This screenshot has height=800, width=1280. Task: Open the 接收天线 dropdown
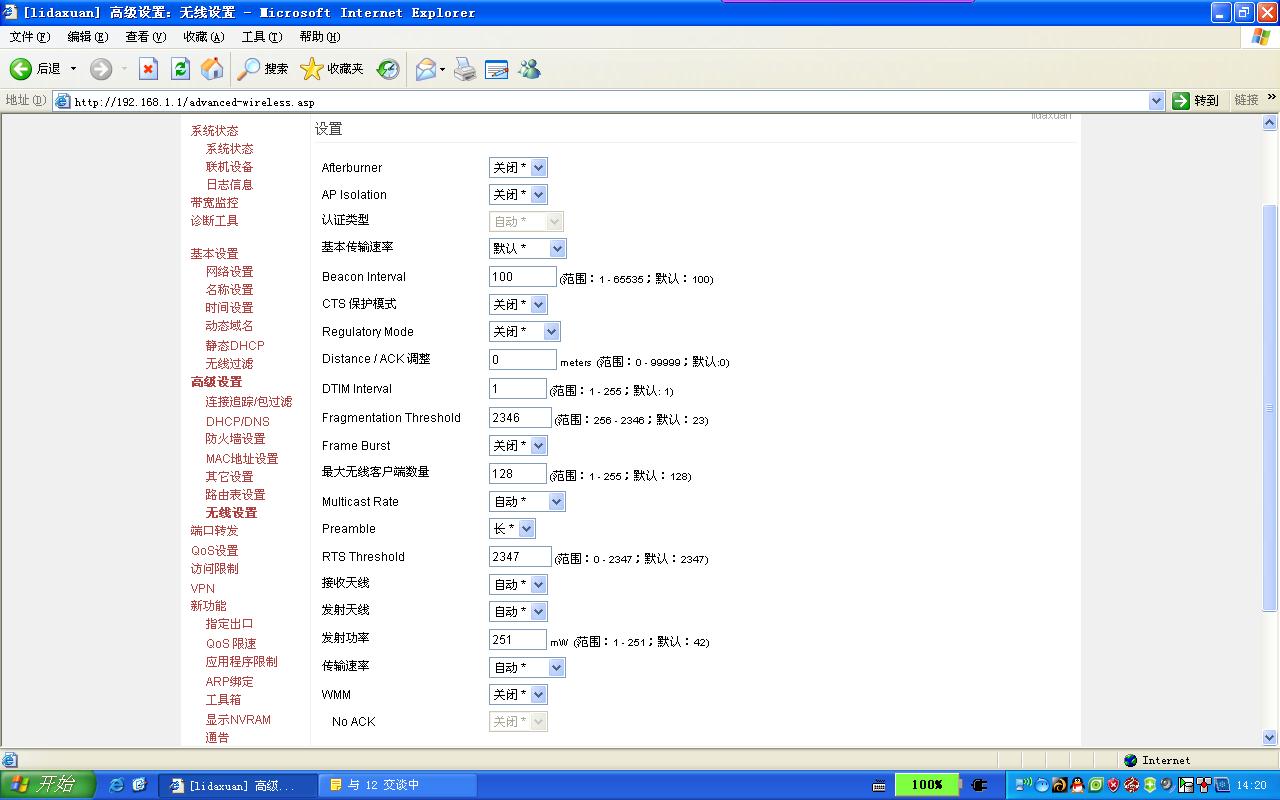tap(518, 584)
